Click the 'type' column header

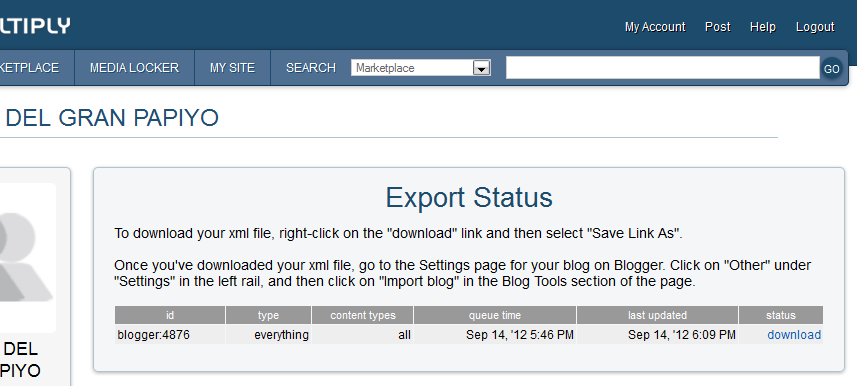(268, 315)
